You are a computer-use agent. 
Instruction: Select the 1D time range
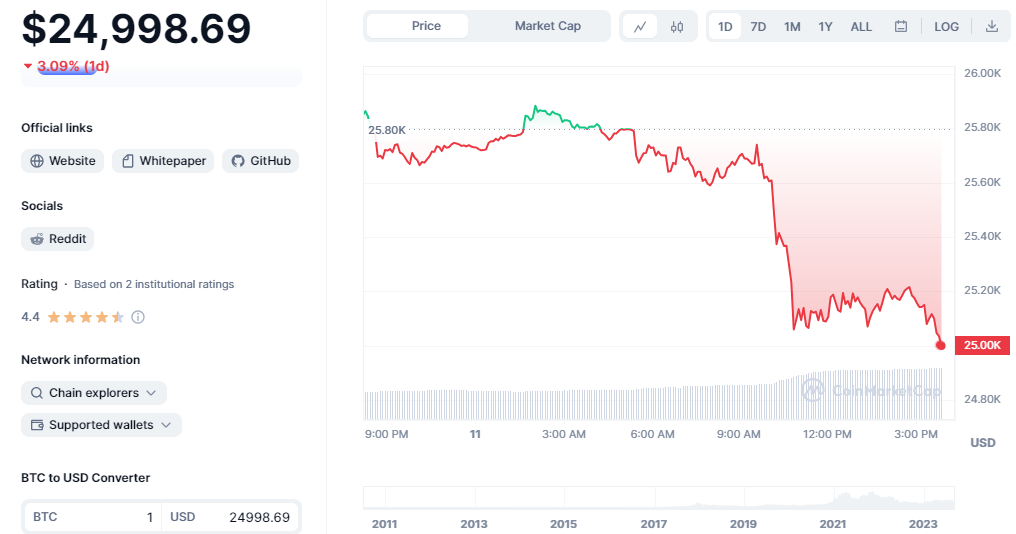click(725, 27)
